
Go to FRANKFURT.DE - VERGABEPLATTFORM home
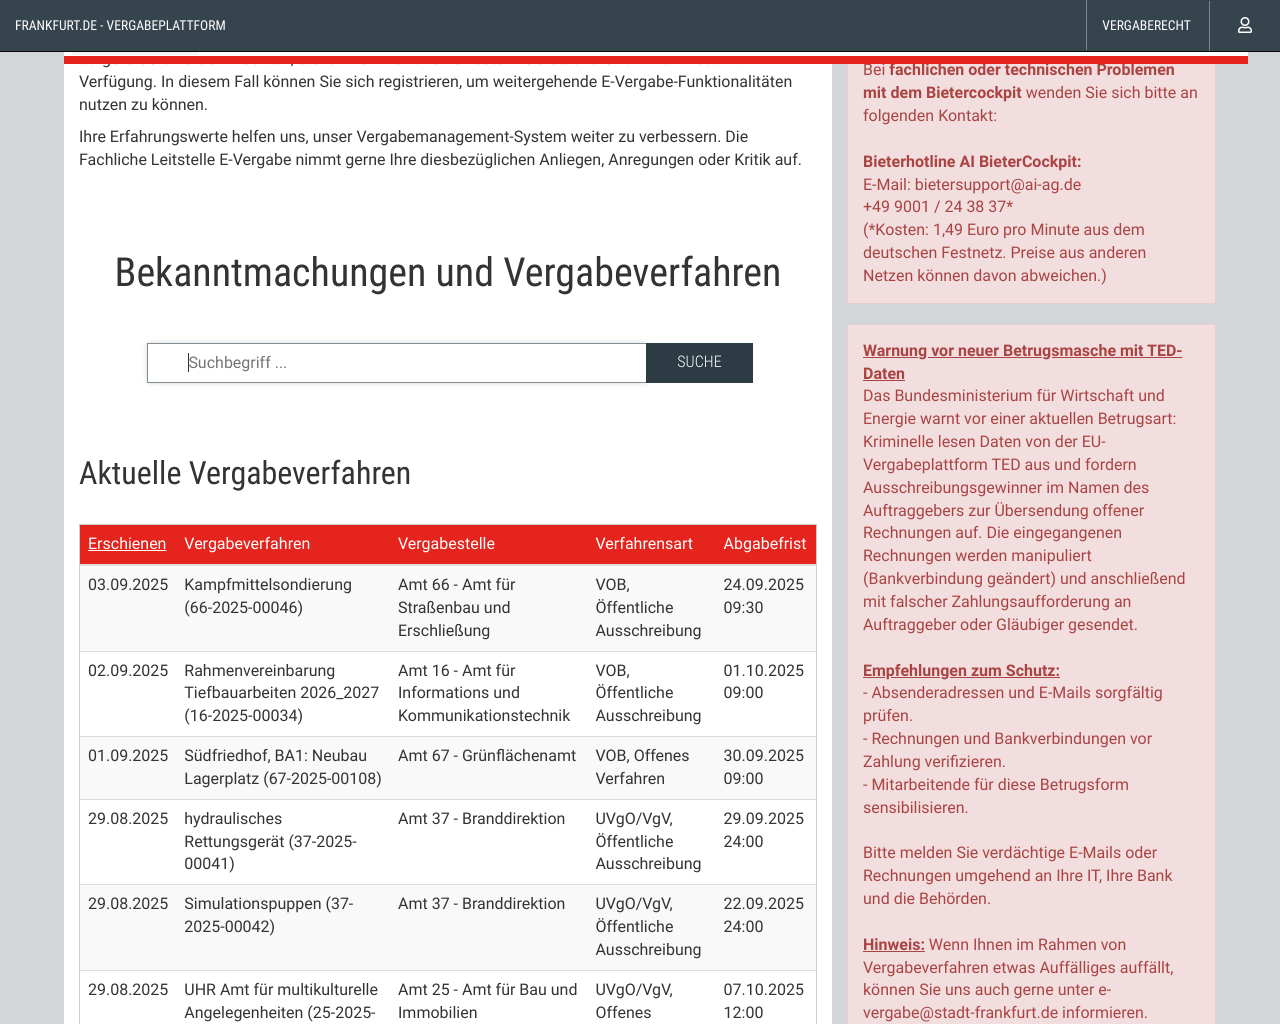(x=120, y=25)
